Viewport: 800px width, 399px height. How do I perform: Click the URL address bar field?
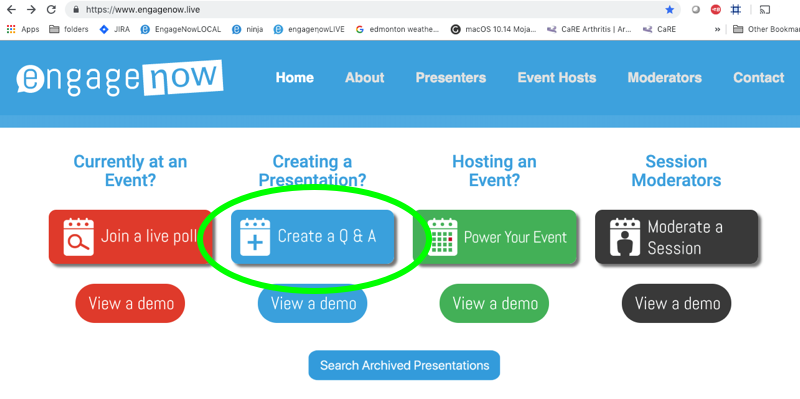(372, 10)
